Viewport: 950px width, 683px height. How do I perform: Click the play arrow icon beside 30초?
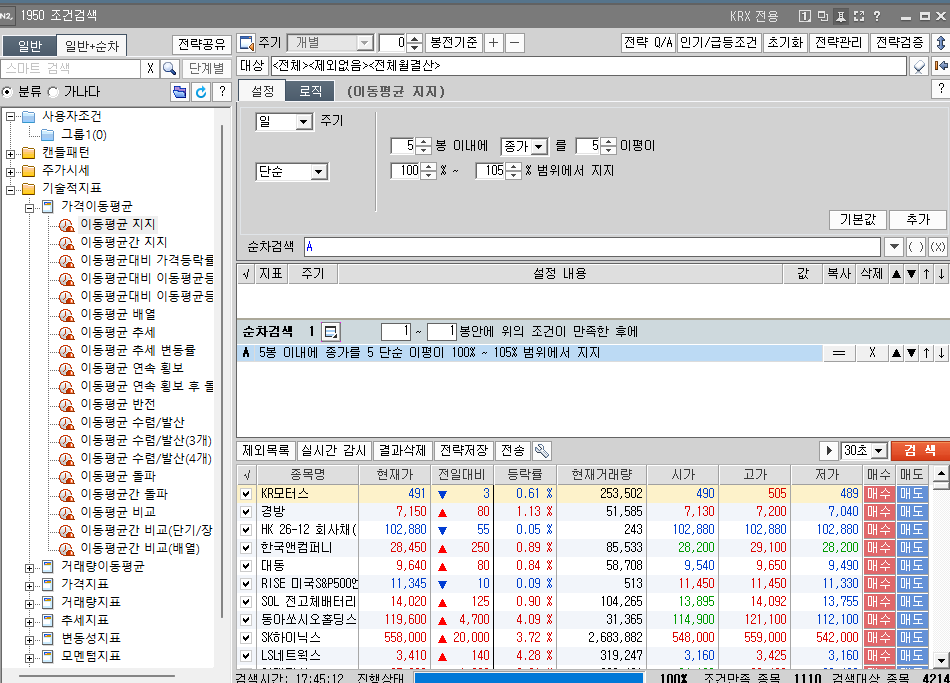(828, 451)
